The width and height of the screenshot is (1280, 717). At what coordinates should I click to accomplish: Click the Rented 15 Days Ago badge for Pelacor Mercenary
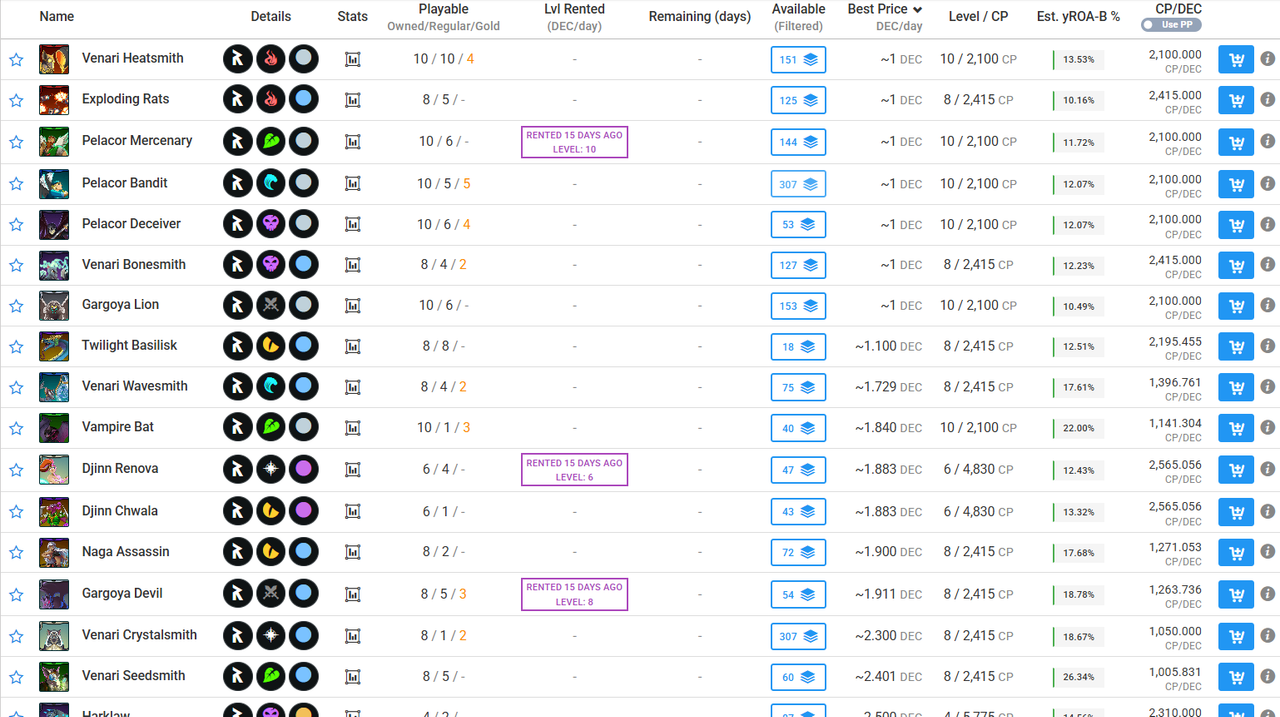point(574,142)
